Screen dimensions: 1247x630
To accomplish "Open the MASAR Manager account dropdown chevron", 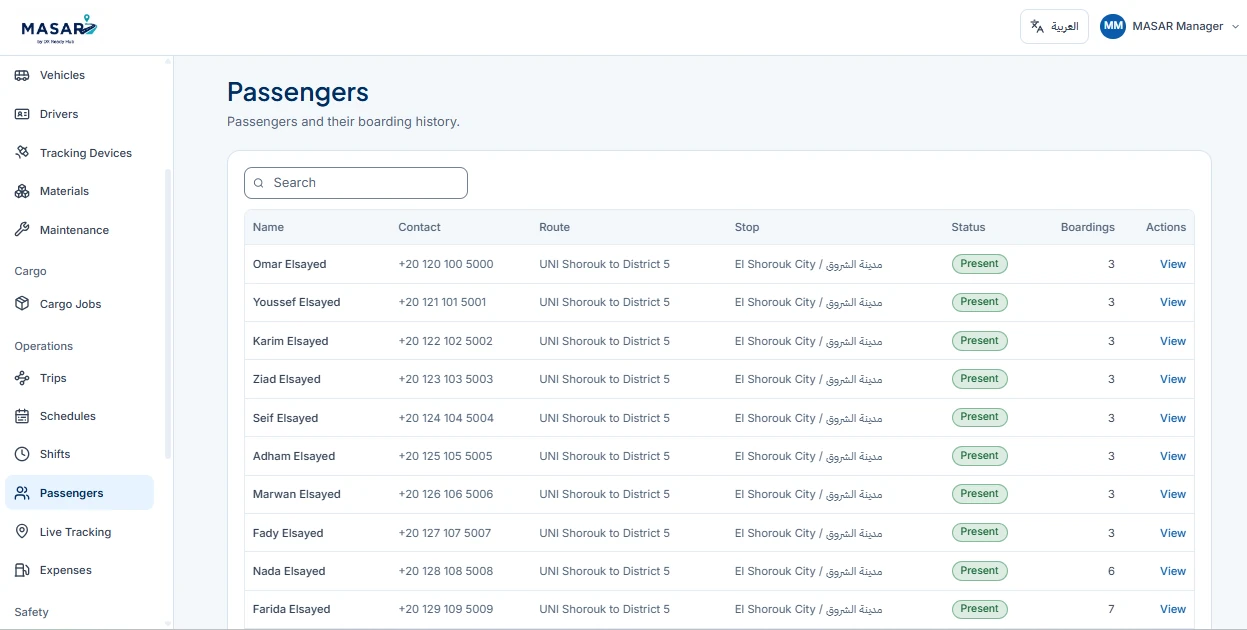I will click(x=1234, y=27).
